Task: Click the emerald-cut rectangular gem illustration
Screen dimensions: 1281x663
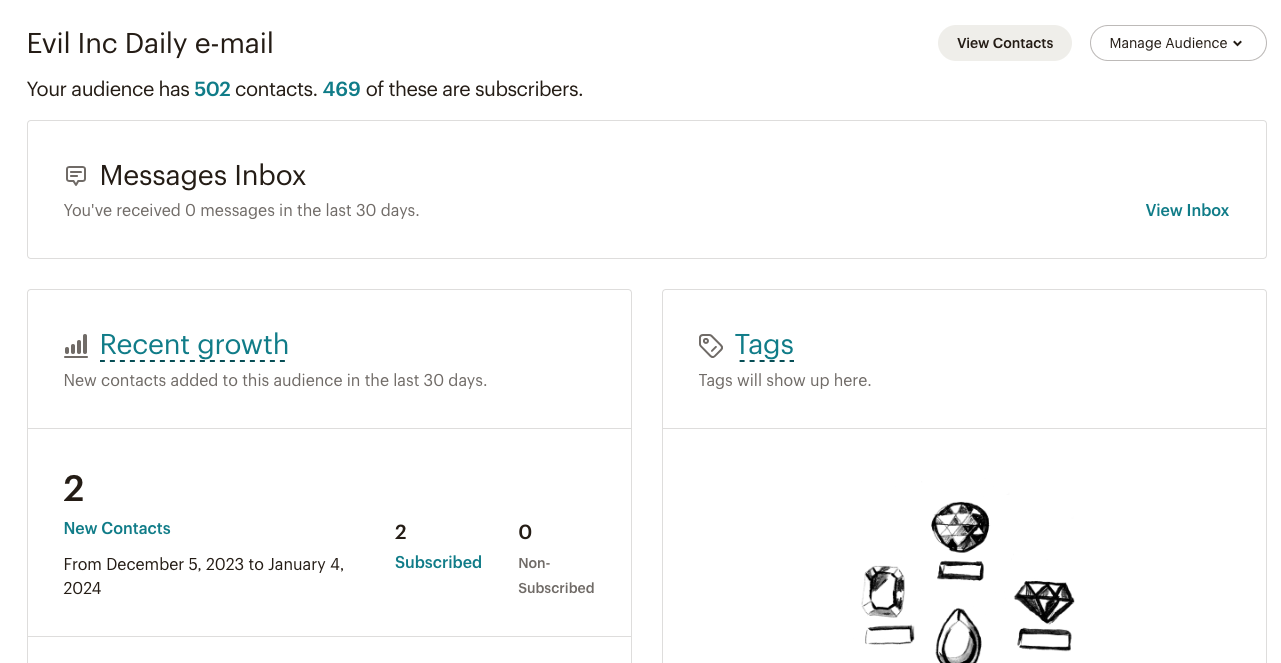Action: (884, 591)
